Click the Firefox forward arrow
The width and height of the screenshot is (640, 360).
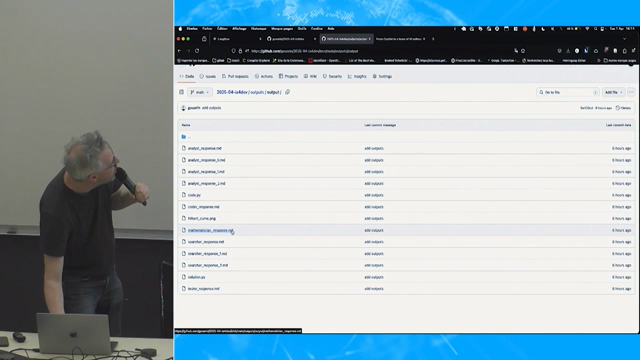[188, 51]
